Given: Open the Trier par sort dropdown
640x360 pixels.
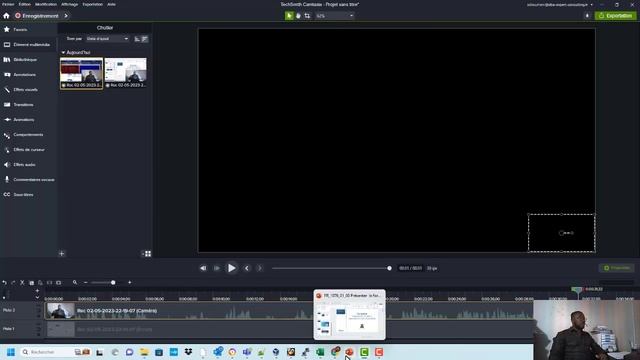Looking at the screenshot, I should 107,39.
